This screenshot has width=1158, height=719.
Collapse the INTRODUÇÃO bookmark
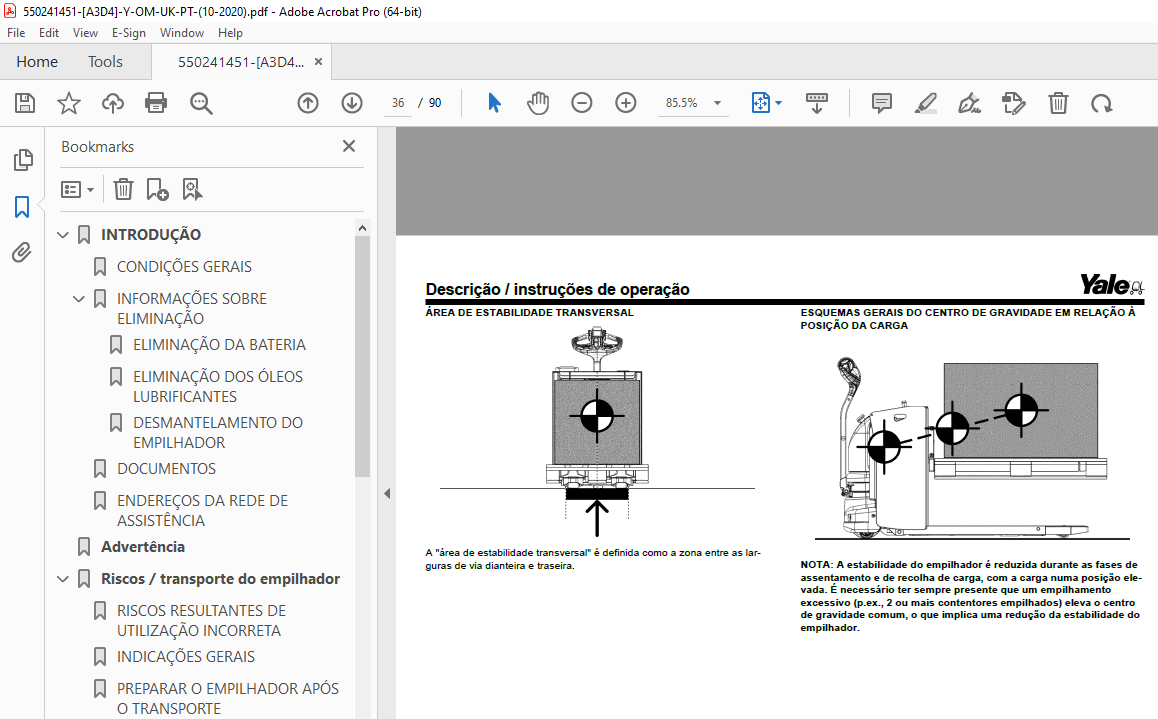coord(63,235)
